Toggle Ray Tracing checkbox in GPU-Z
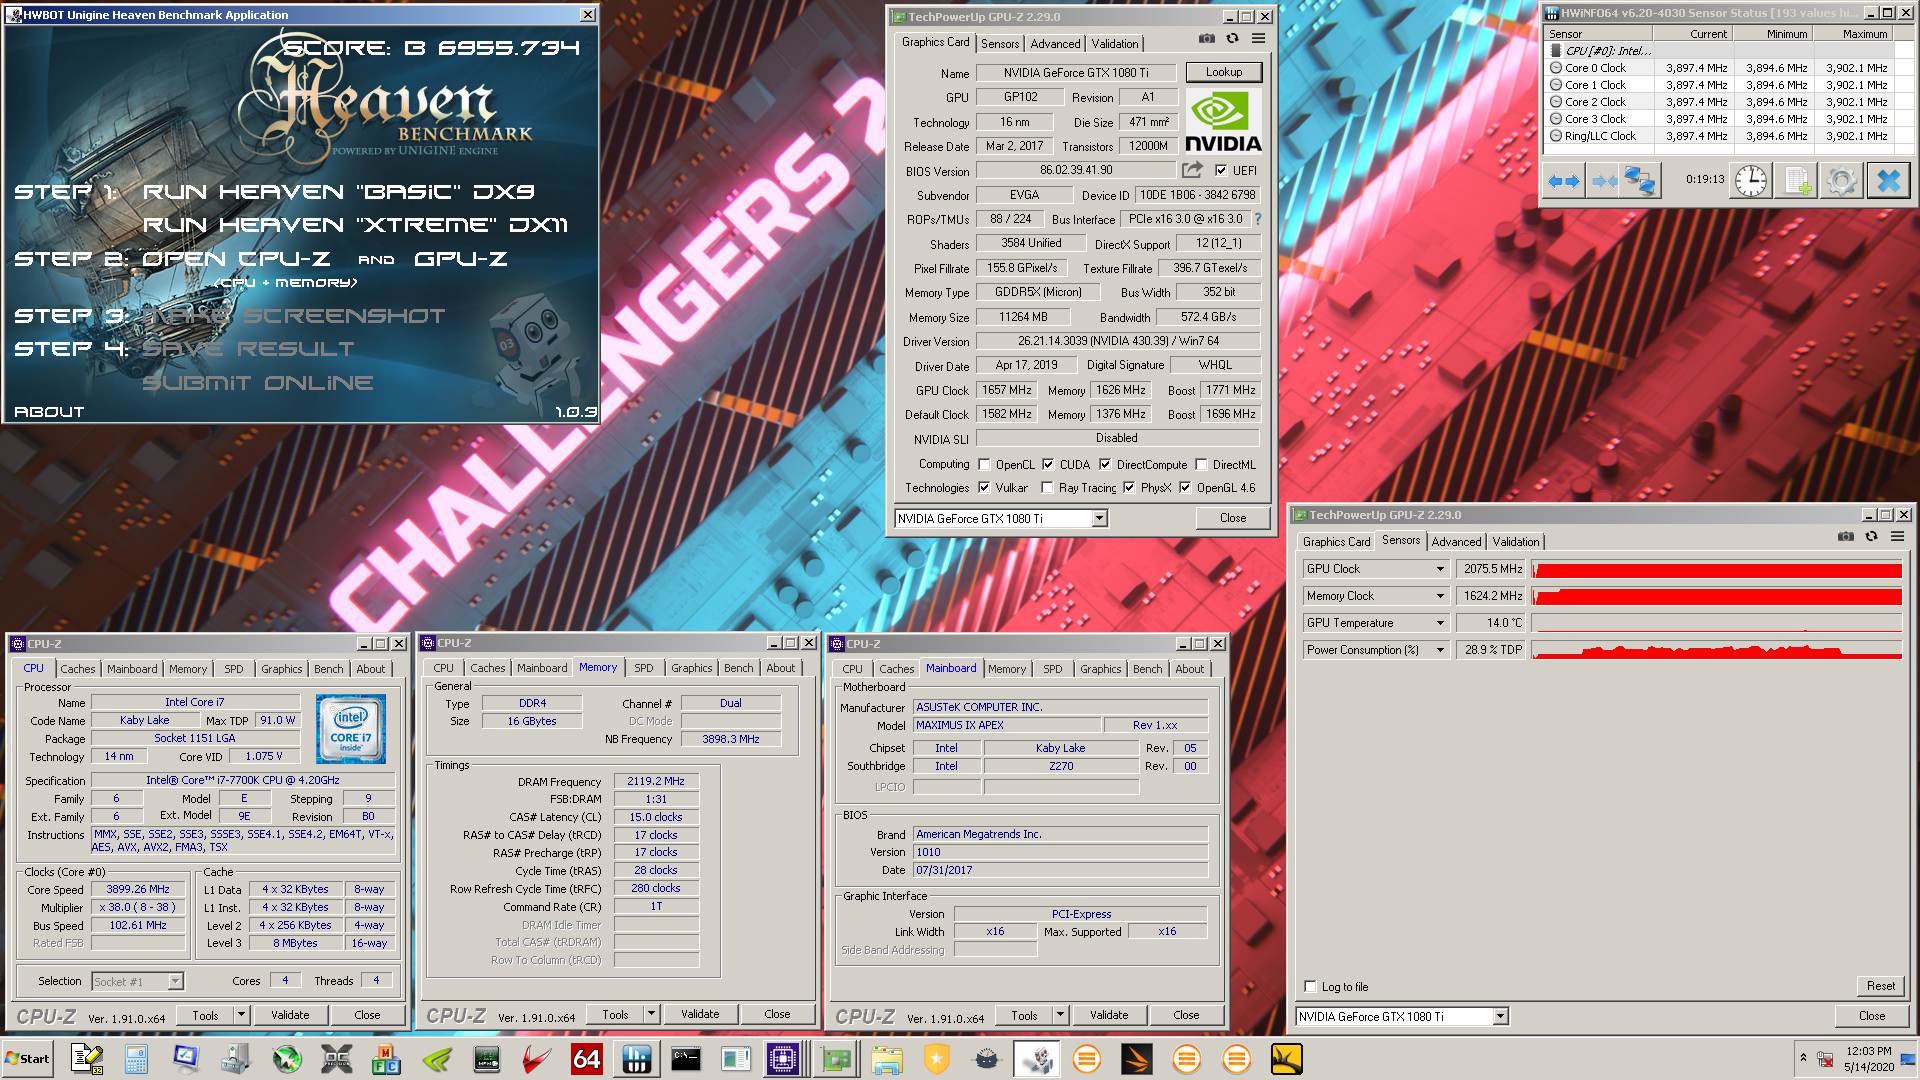Image resolution: width=1920 pixels, height=1080 pixels. click(1047, 488)
